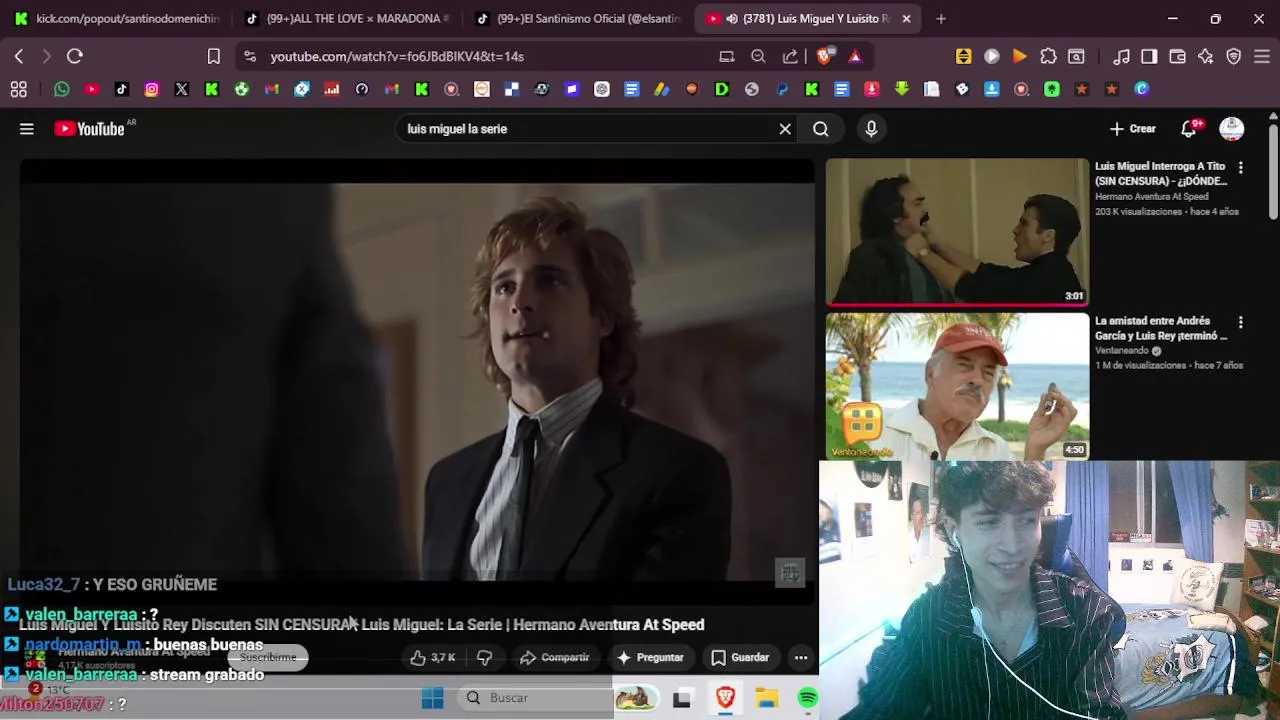This screenshot has width=1280, height=720.
Task: Open the Instagram bookmark
Action: (x=152, y=89)
